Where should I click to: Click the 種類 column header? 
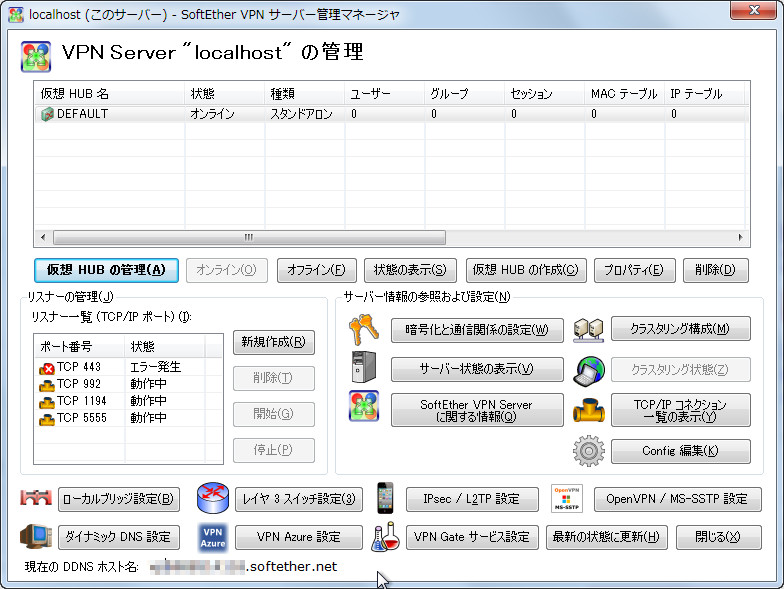pos(304,94)
